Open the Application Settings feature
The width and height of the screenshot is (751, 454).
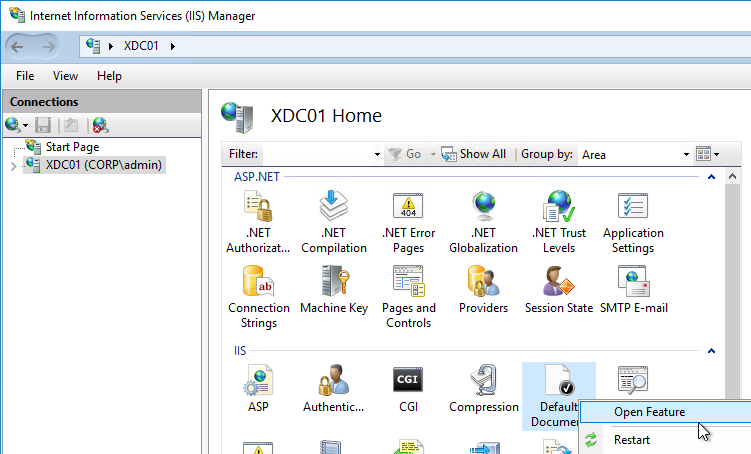633,222
